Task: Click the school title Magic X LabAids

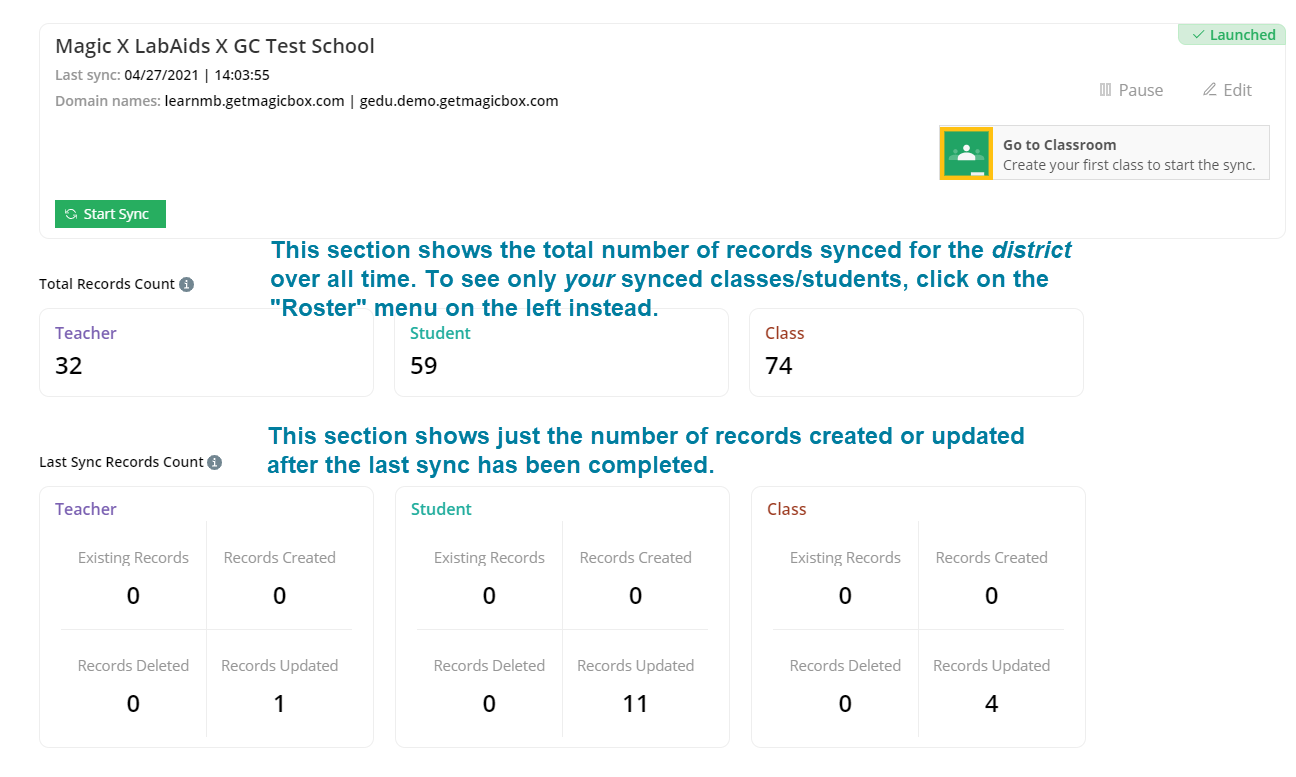Action: coord(215,46)
